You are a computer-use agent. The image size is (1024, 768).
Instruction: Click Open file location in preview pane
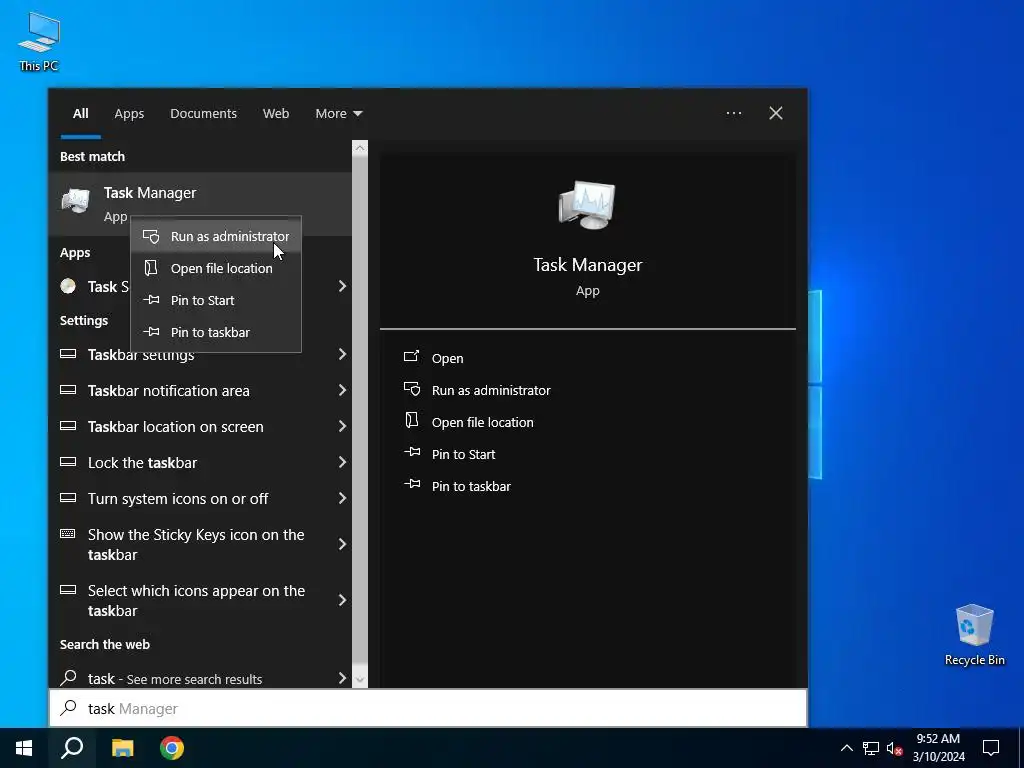tap(483, 423)
